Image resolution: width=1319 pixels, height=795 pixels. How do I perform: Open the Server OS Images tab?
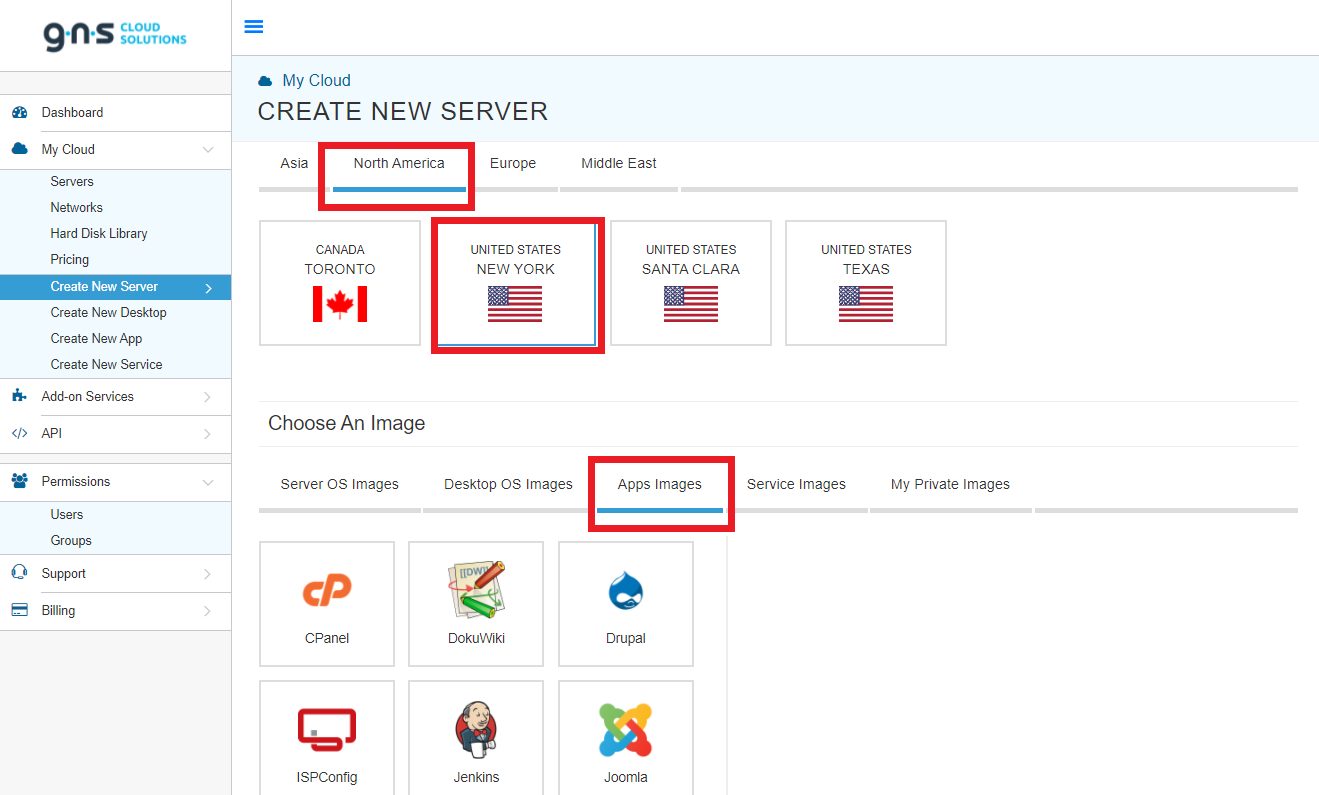340,484
